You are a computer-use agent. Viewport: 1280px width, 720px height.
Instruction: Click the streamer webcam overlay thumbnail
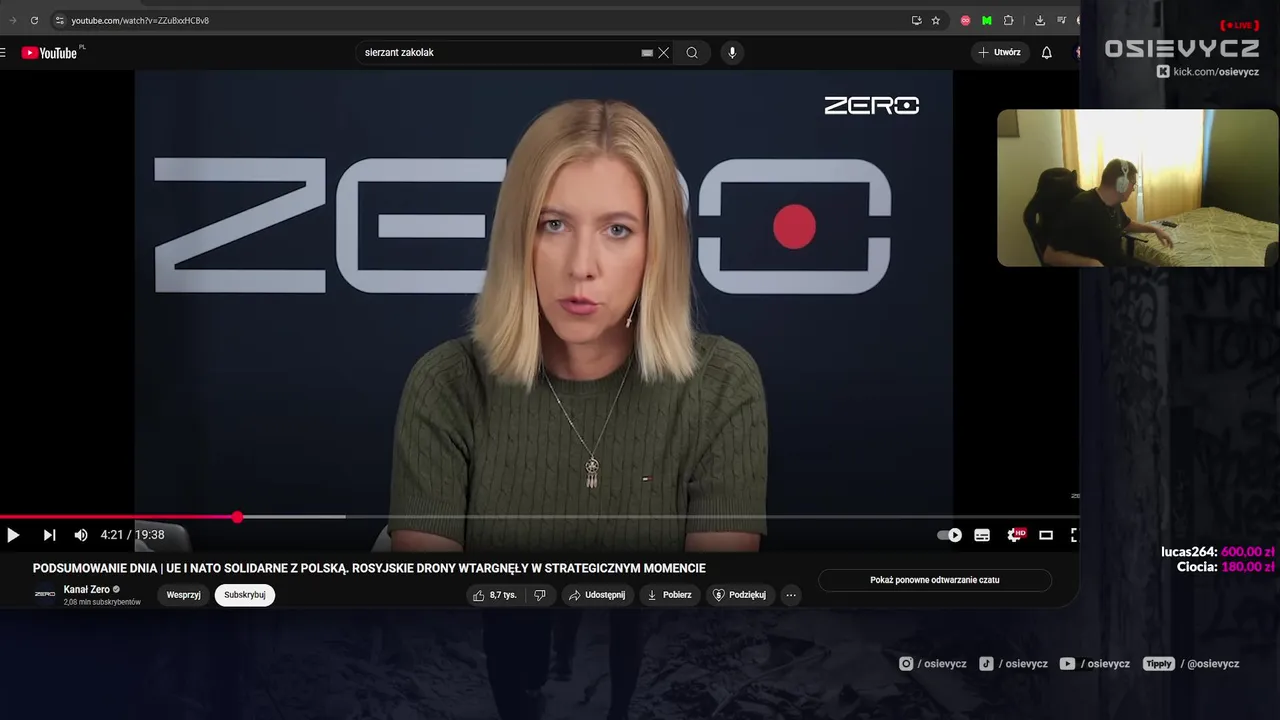click(1138, 188)
